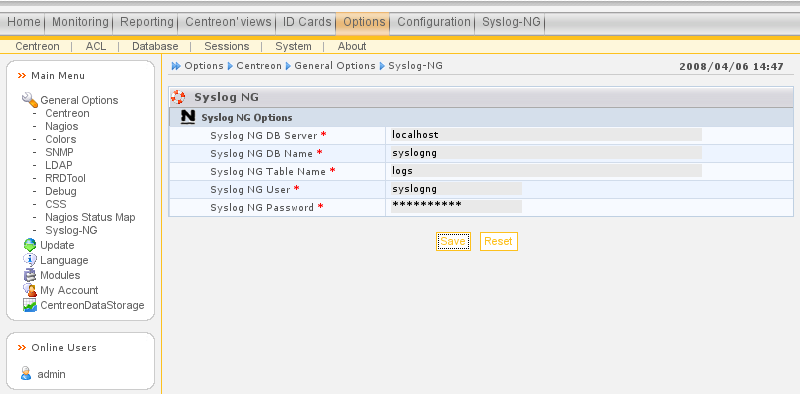800x394 pixels.
Task: Open the Configuration tab
Action: [x=434, y=22]
